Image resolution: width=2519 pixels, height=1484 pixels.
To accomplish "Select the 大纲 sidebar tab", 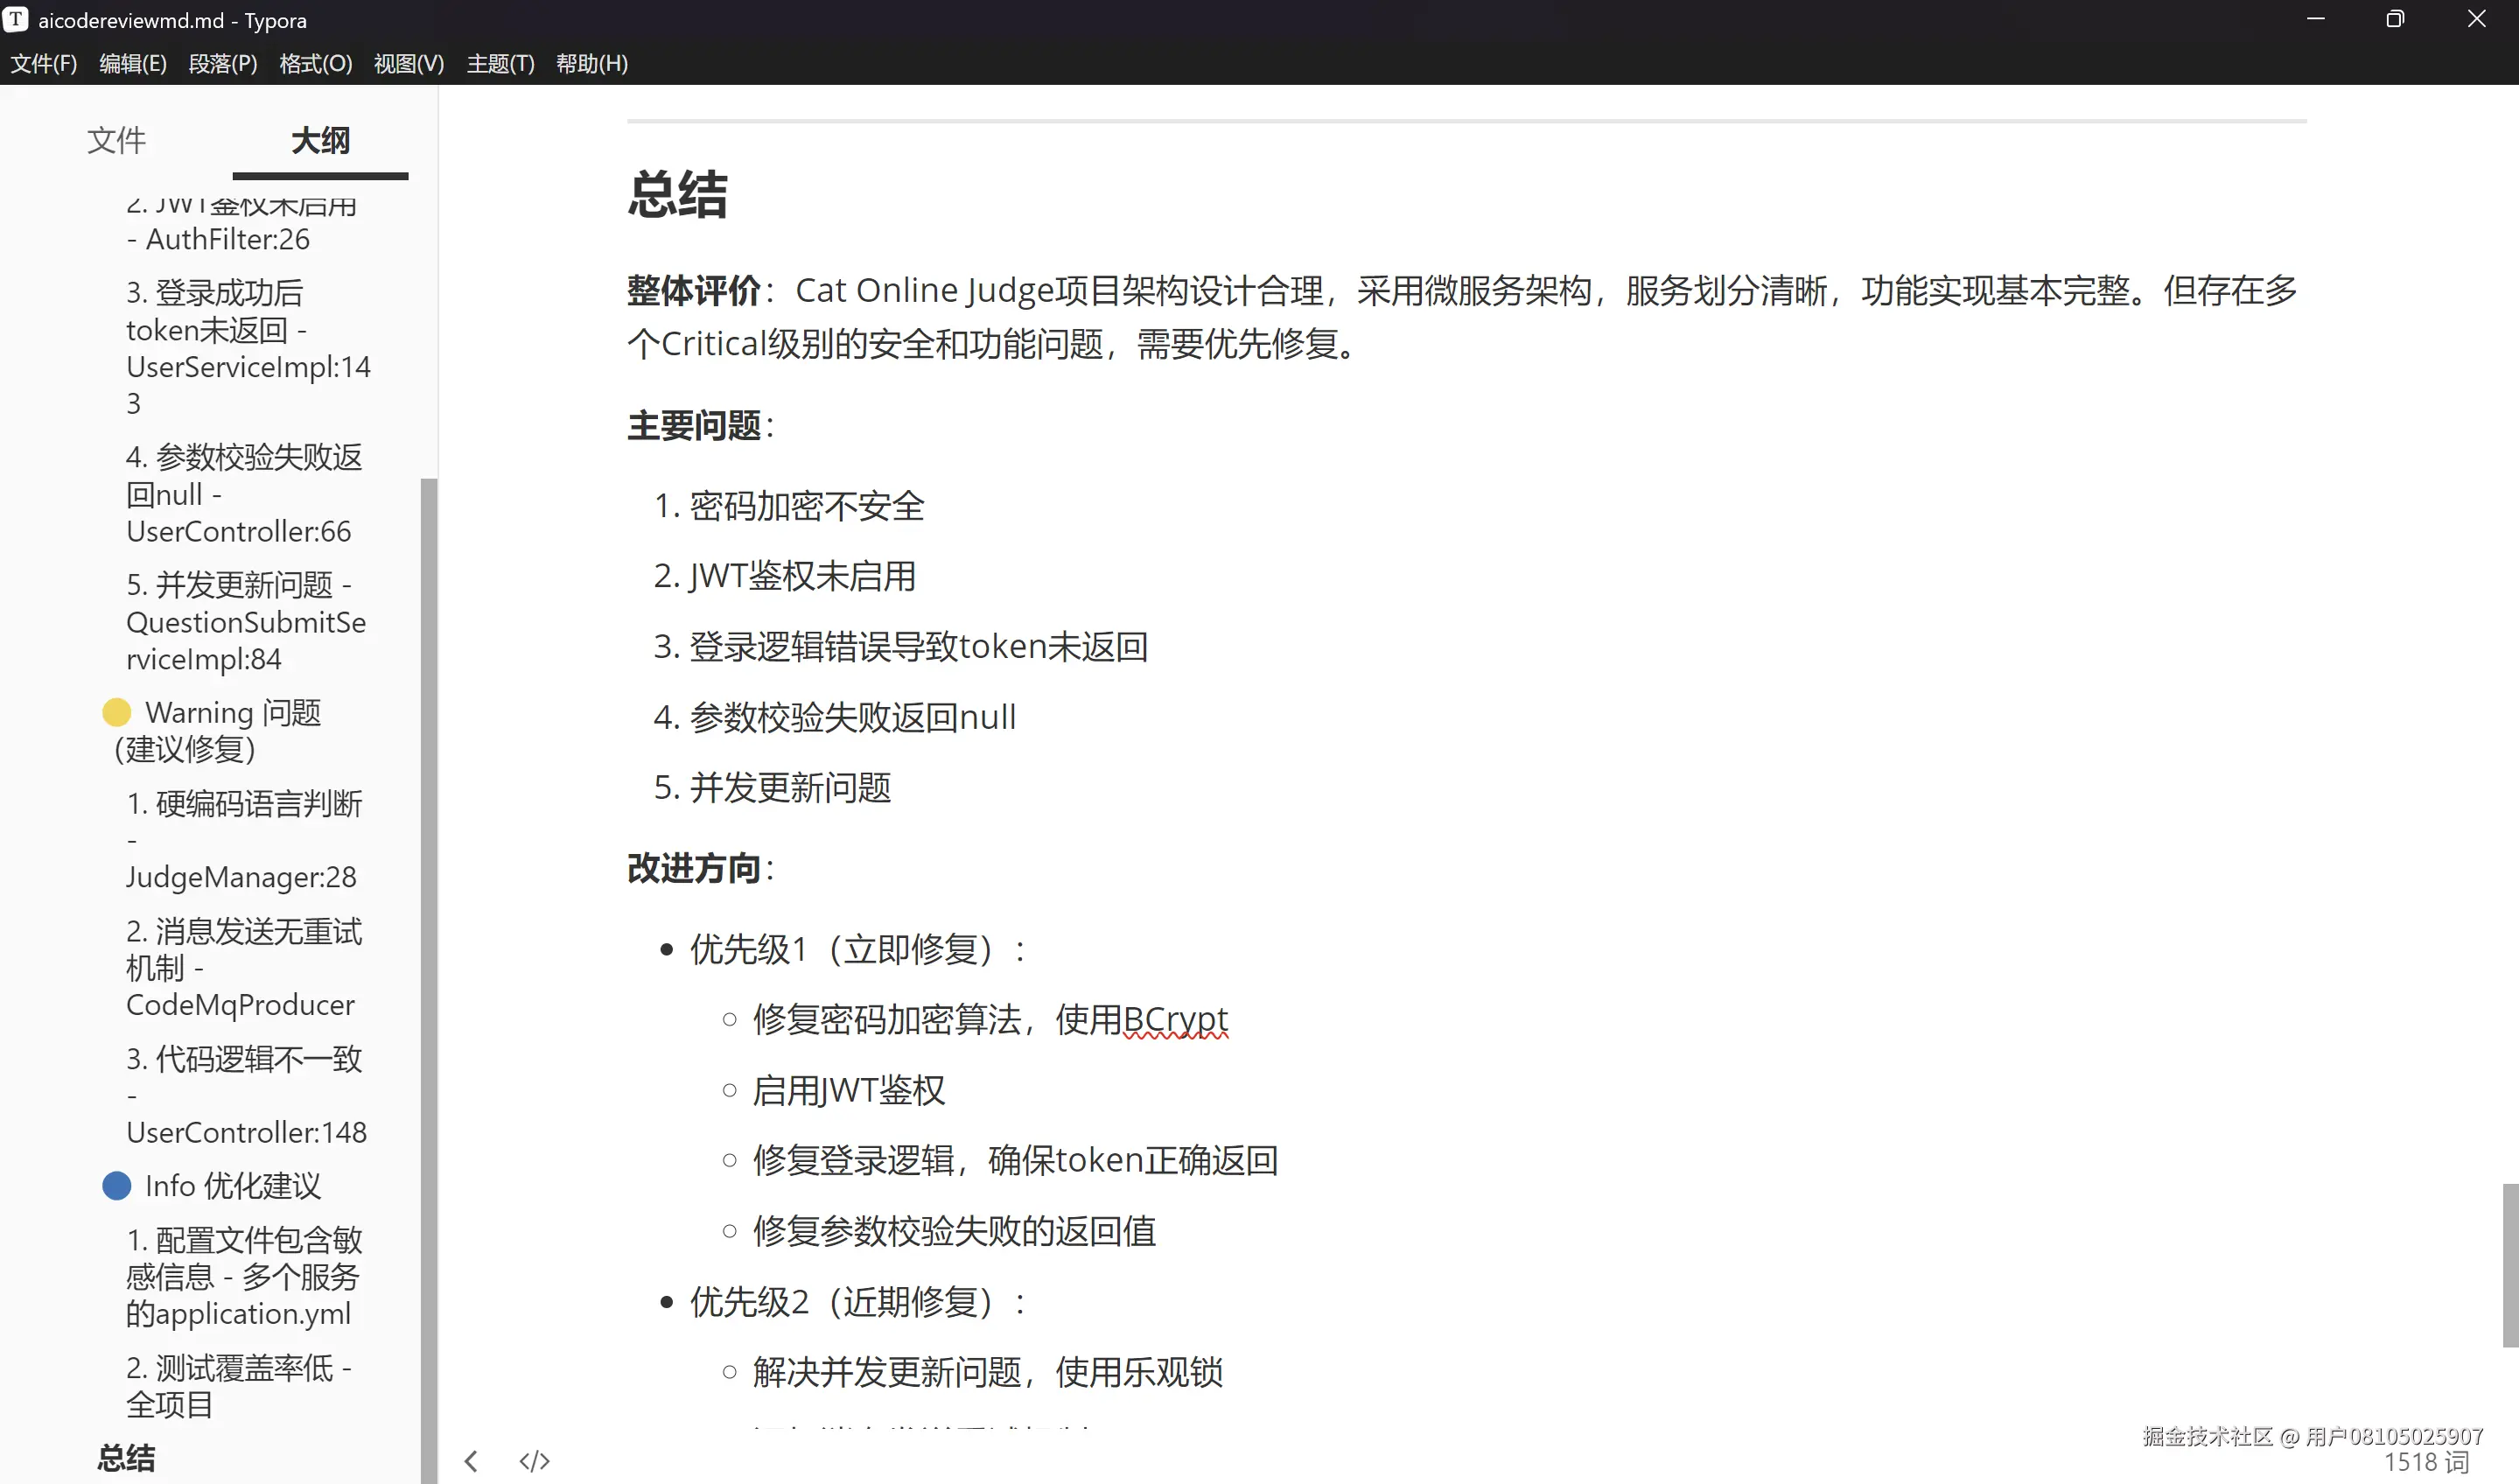I will [319, 140].
